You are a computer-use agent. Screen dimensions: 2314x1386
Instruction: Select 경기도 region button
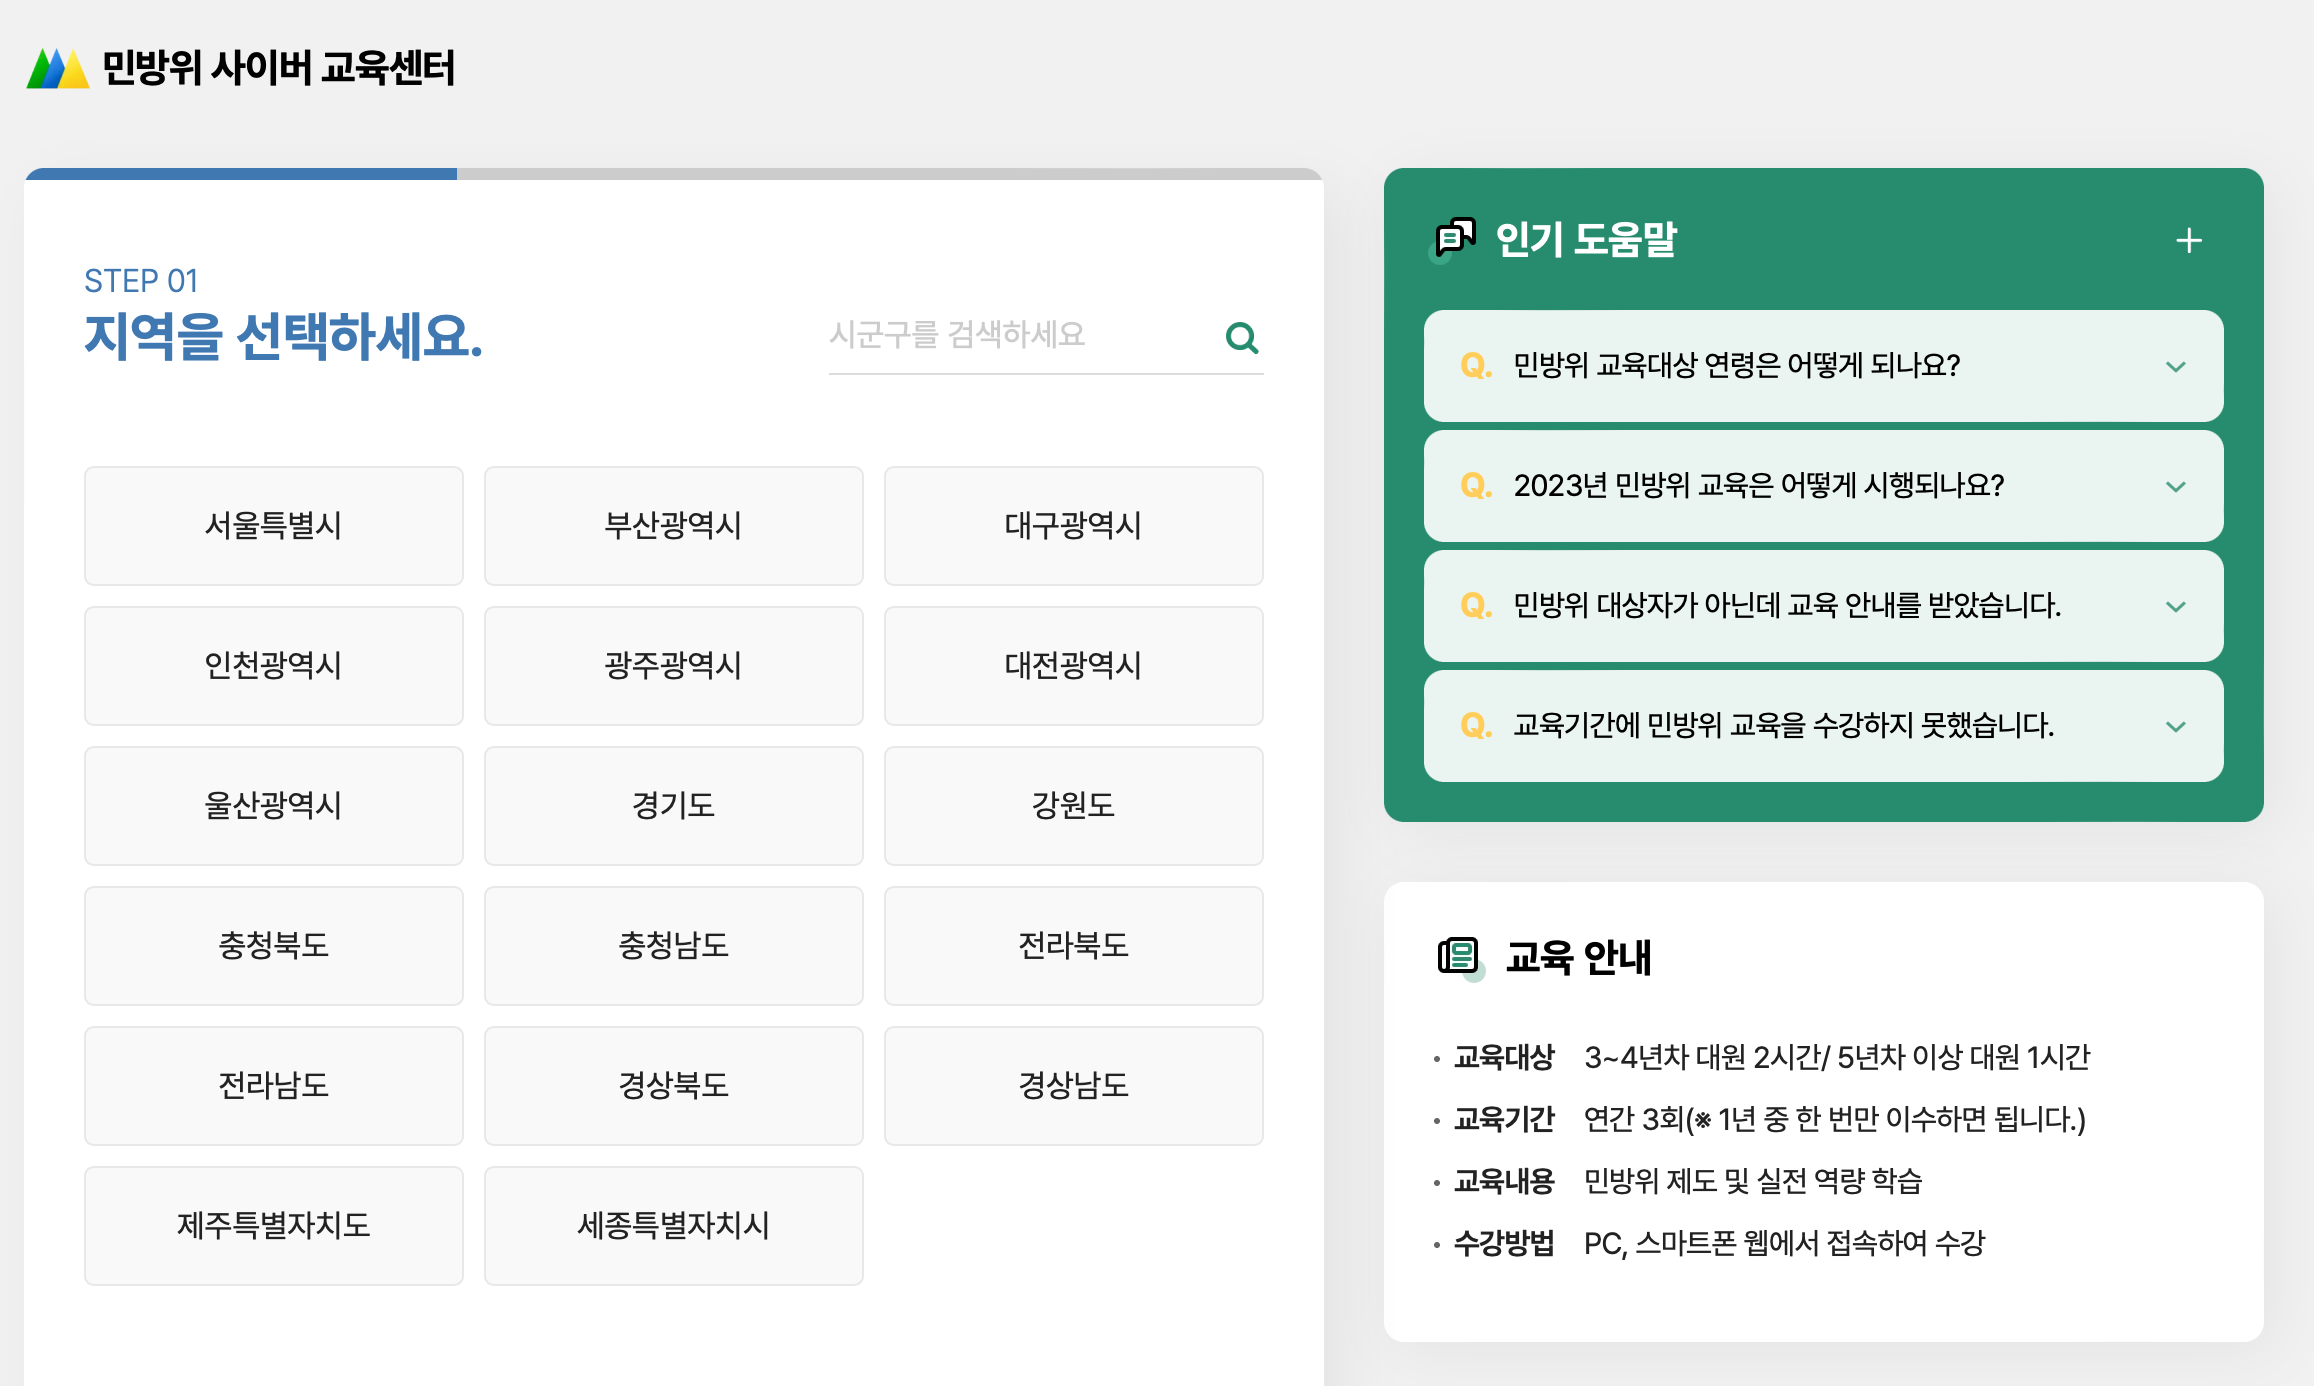673,806
